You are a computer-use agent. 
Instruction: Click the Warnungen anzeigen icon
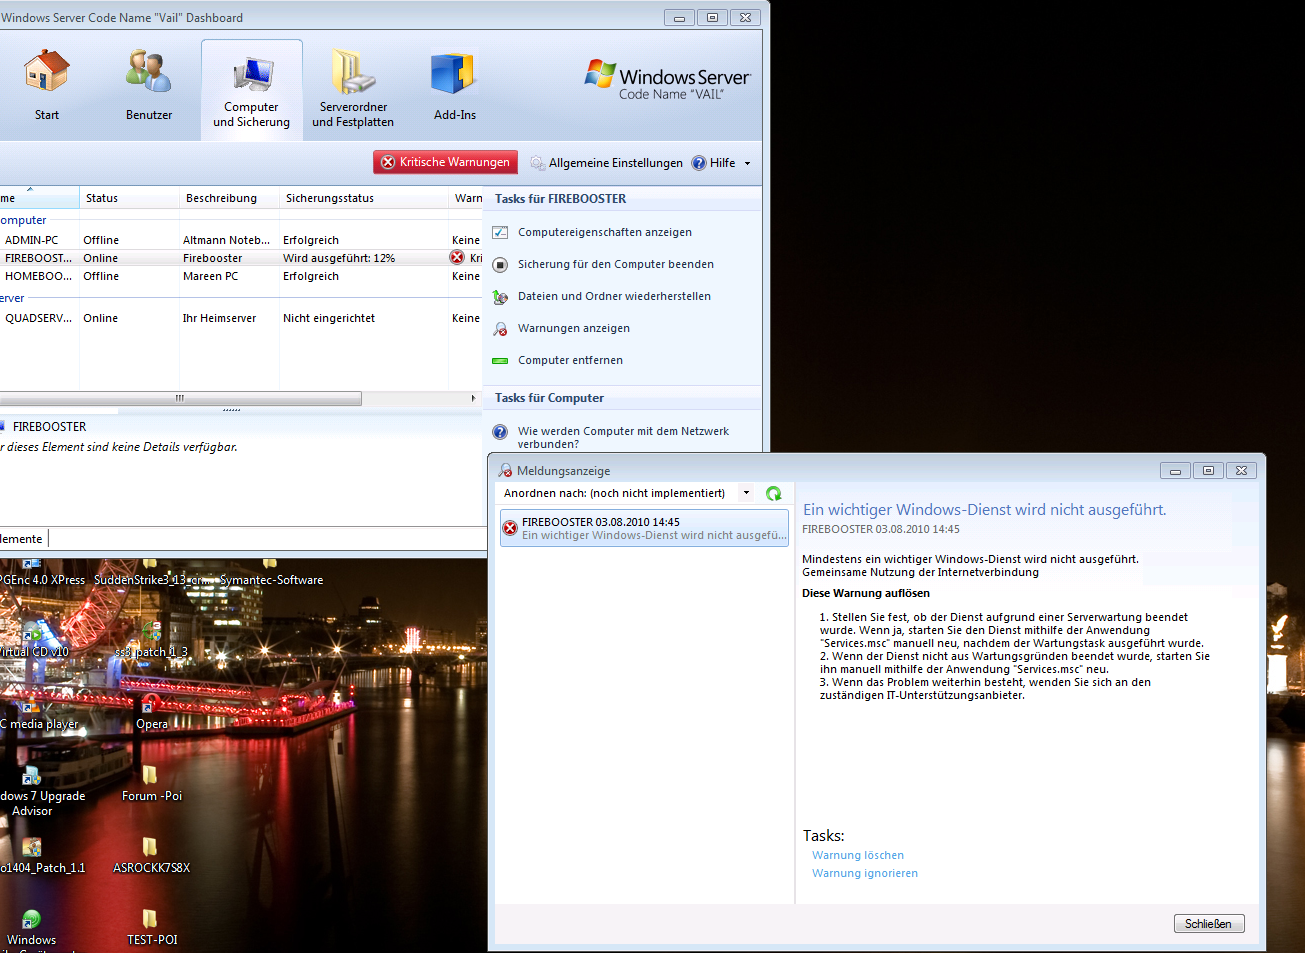(500, 329)
